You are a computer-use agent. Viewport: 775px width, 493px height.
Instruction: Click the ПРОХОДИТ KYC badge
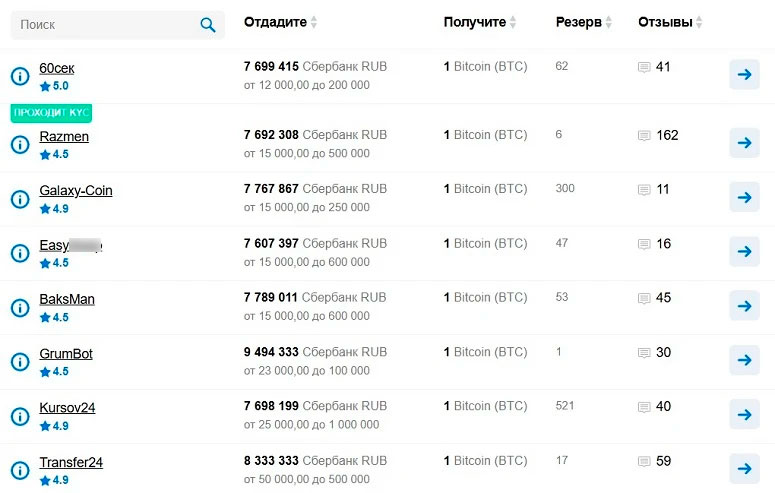51,113
